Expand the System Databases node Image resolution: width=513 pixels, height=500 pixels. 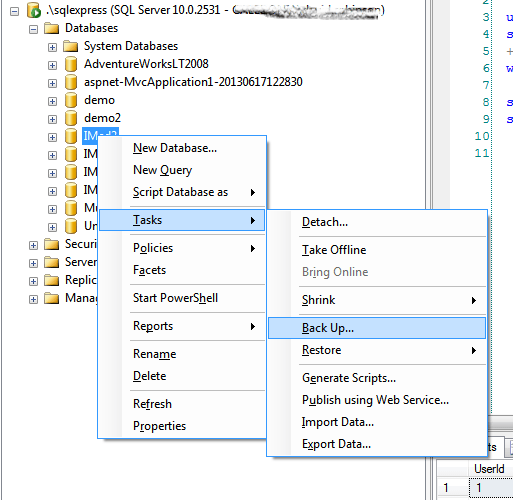tap(52, 48)
